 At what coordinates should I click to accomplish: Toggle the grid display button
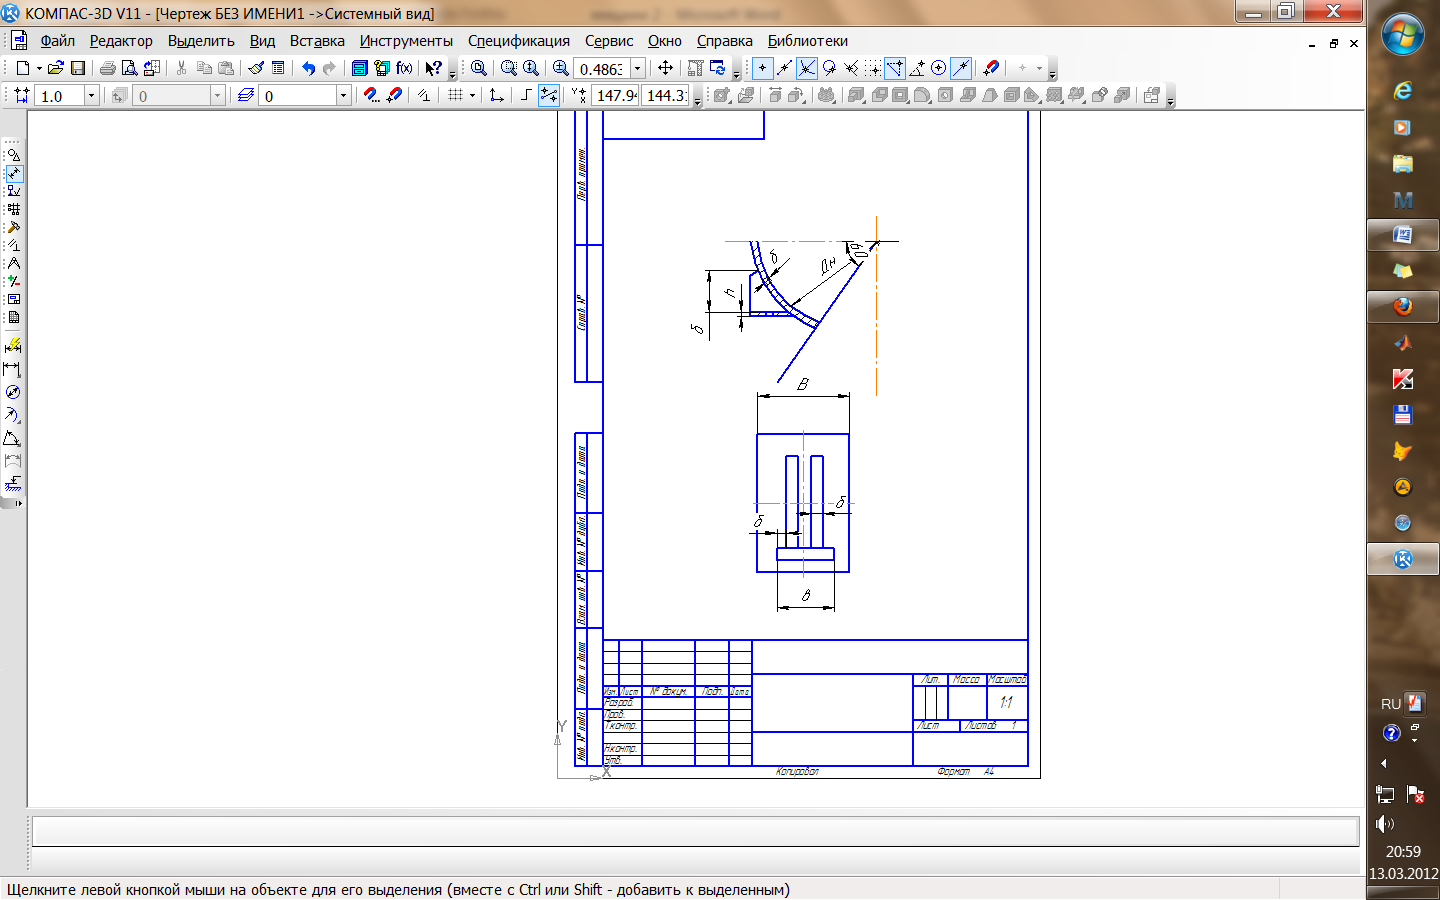pyautogui.click(x=455, y=95)
